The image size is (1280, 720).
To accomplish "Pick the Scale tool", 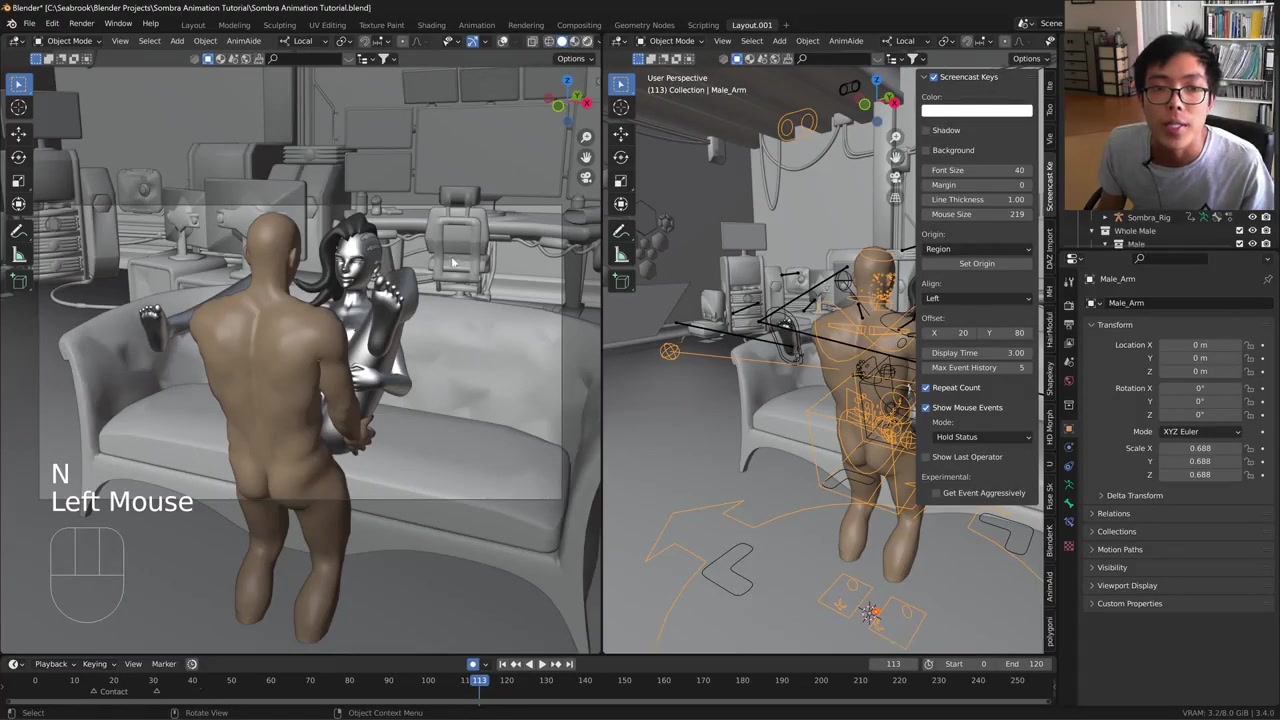I will coord(18,181).
